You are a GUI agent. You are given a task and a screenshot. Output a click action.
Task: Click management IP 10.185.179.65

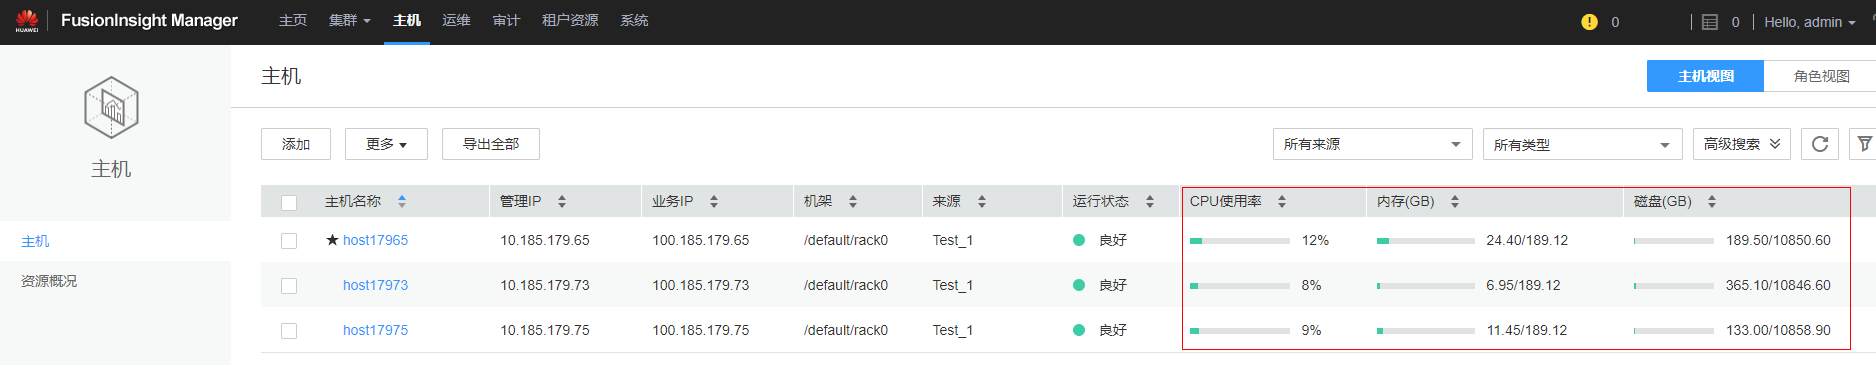(545, 240)
